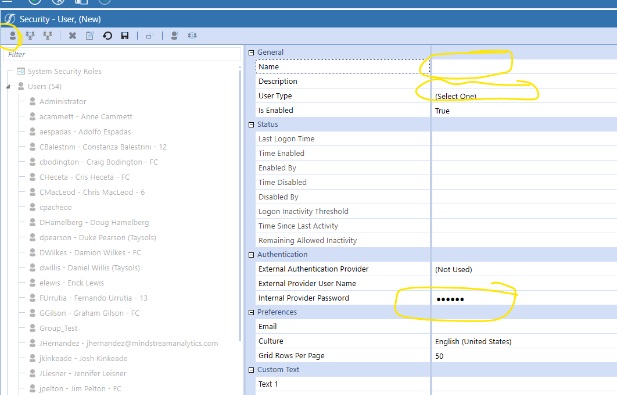The height and width of the screenshot is (395, 617).
Task: Open External Authentication Provider (Not Used) dropdown
Action: point(524,269)
